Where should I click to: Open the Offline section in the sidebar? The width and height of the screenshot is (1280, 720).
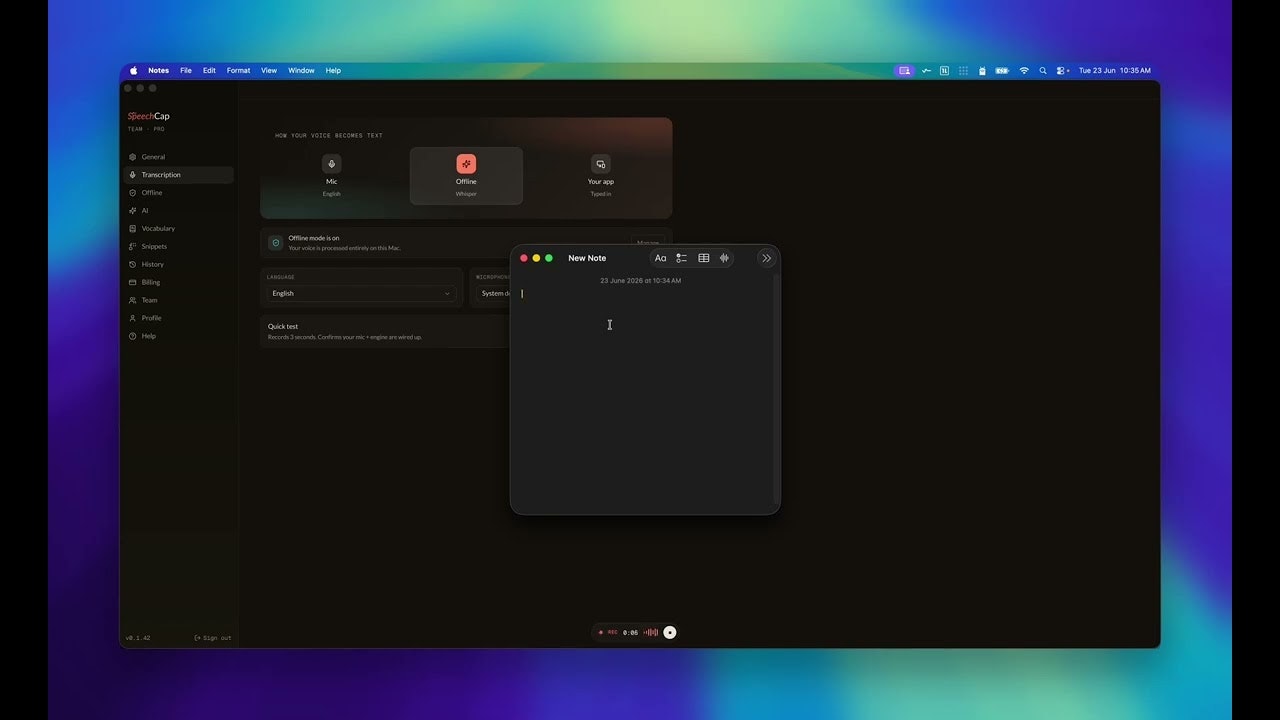coord(178,193)
